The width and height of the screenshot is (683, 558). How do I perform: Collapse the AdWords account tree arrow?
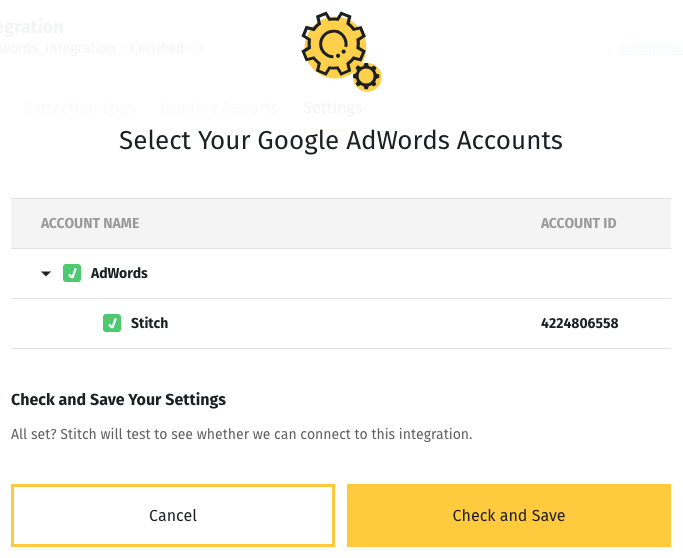(46, 274)
